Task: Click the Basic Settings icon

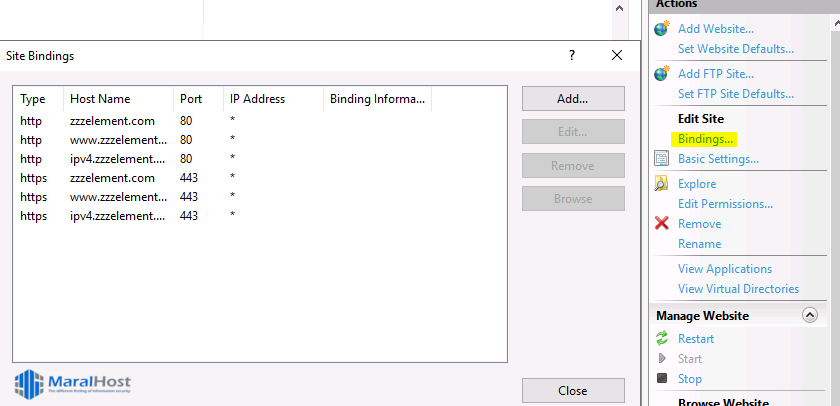Action: pos(661,159)
